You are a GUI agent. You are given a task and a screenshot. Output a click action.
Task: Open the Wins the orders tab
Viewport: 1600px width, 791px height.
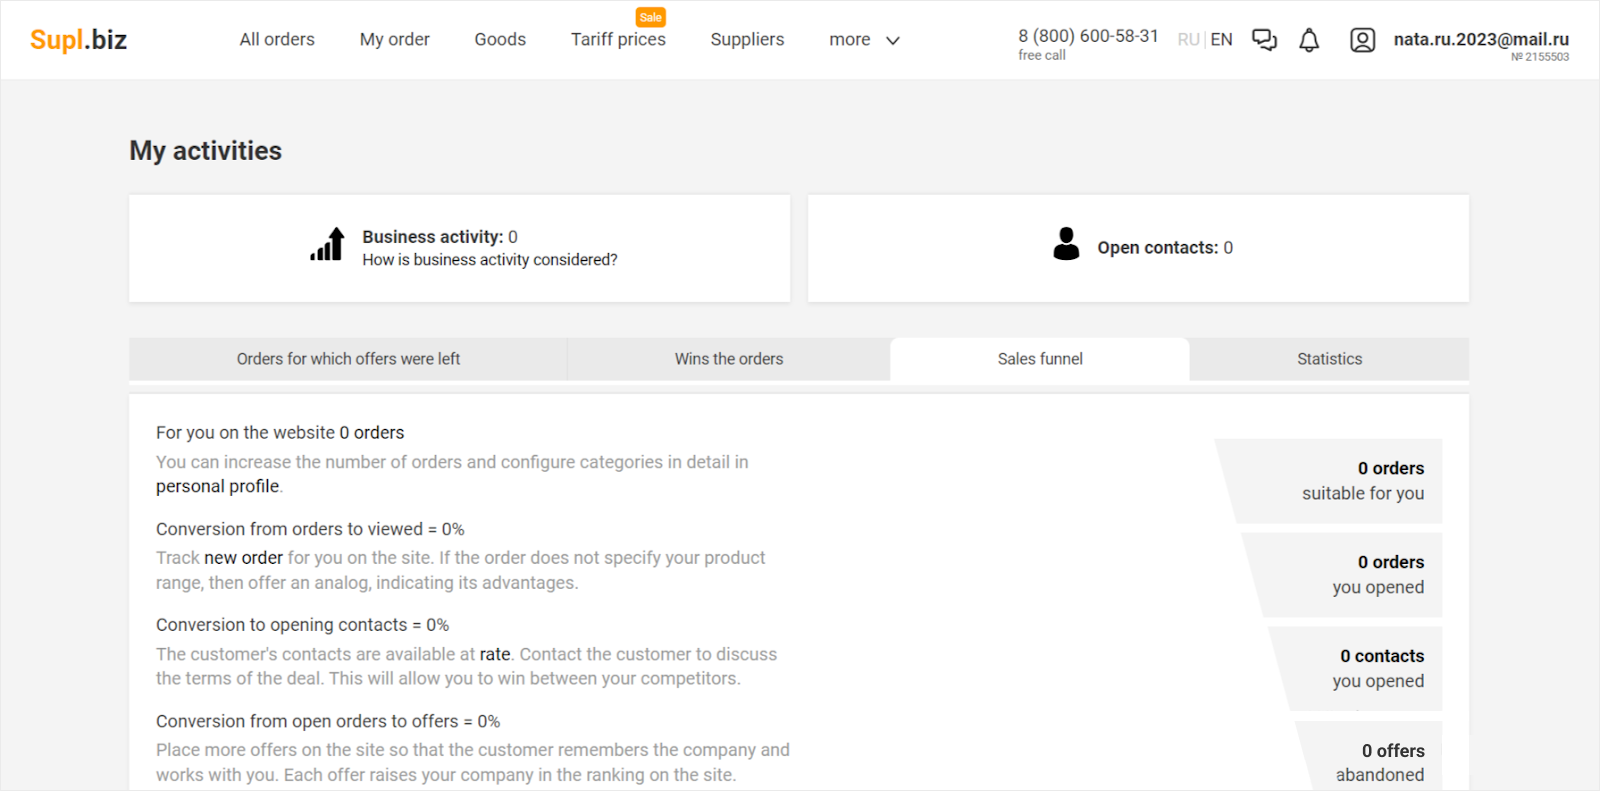pyautogui.click(x=728, y=359)
